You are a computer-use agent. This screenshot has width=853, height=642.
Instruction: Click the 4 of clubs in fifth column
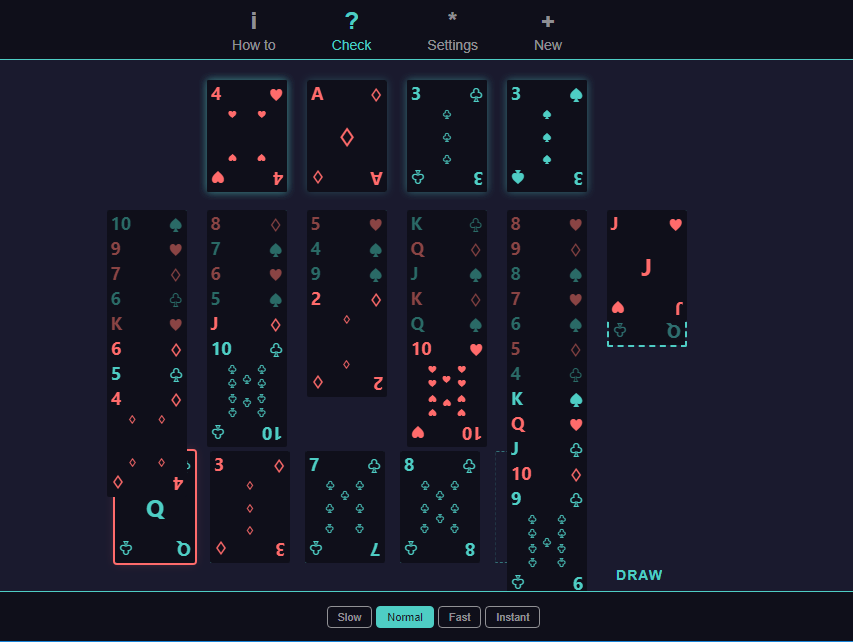(x=547, y=374)
